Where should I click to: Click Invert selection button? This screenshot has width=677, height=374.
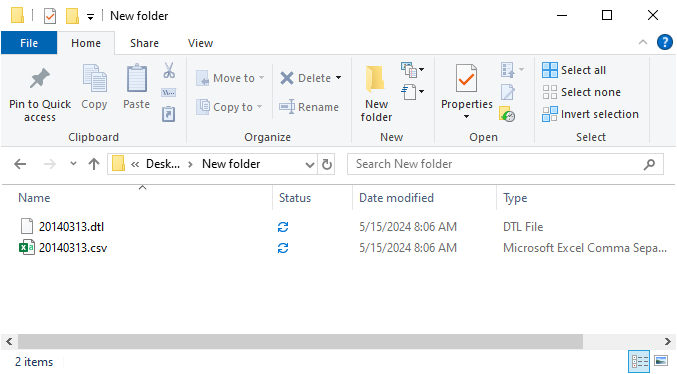coord(590,114)
